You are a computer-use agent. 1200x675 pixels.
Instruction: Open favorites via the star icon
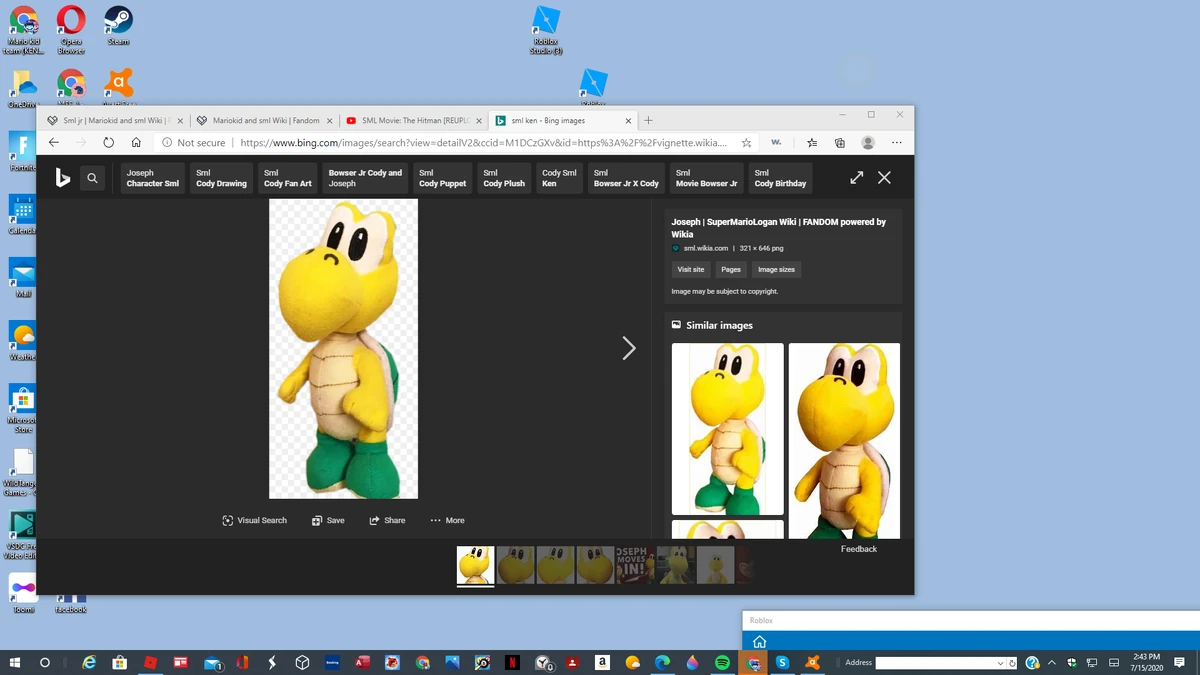tap(746, 142)
